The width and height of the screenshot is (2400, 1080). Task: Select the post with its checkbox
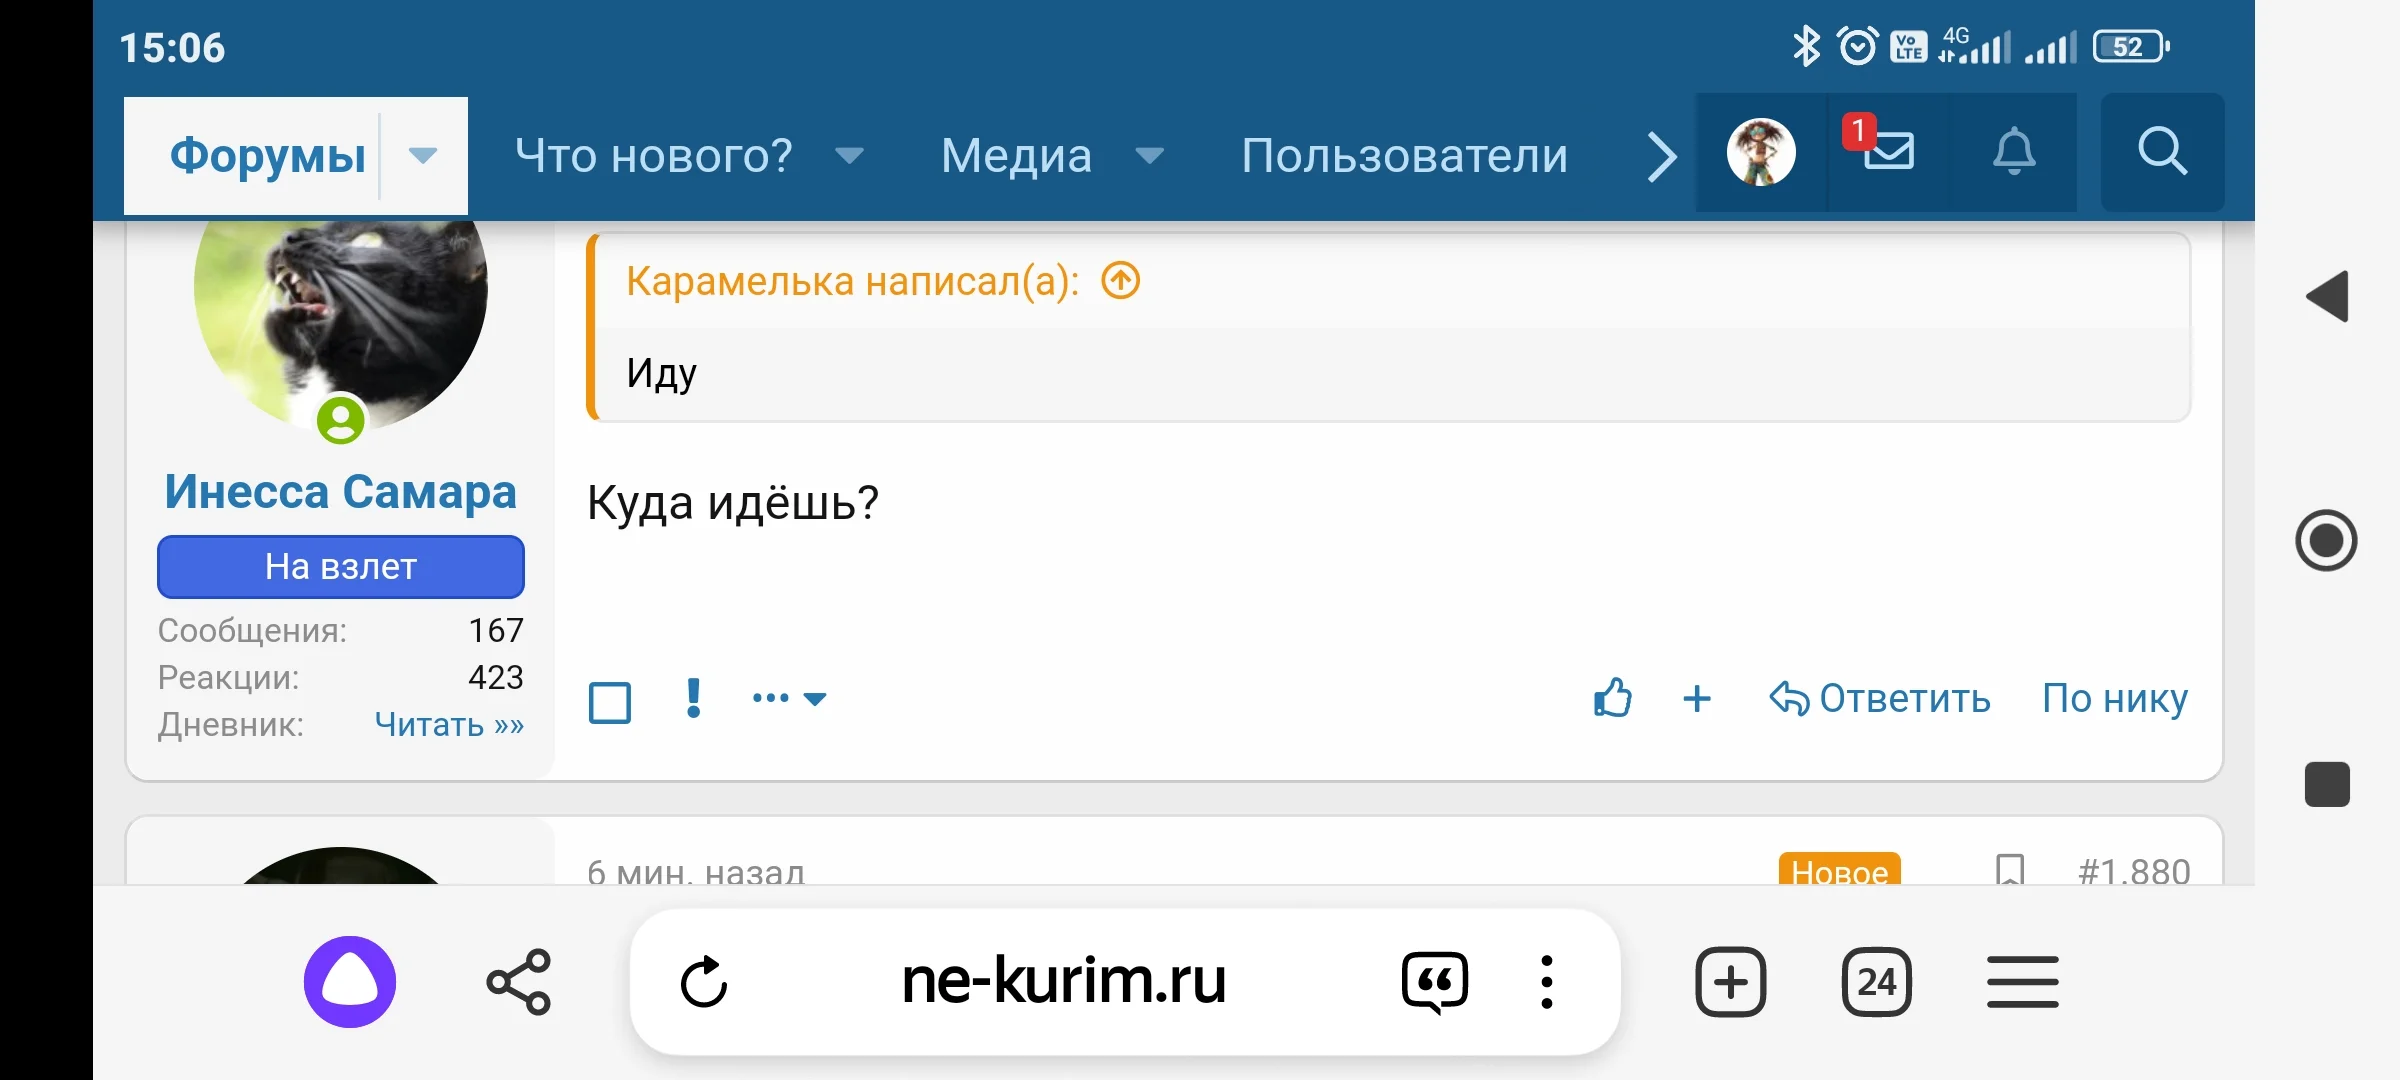[610, 702]
